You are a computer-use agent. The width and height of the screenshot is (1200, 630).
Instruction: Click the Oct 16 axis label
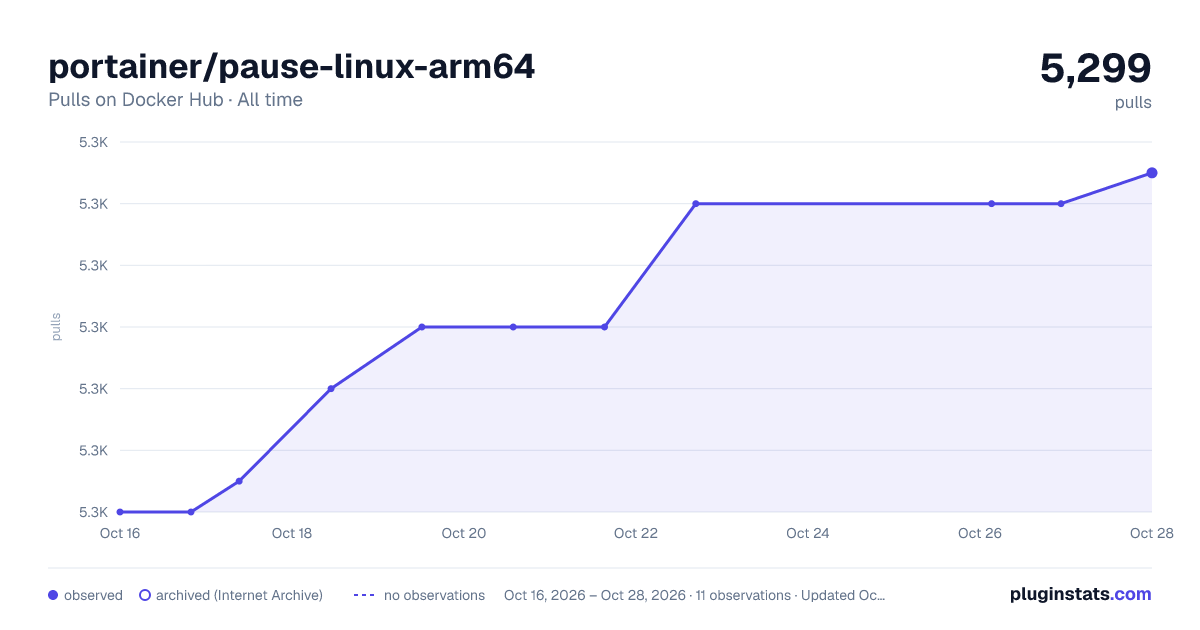(x=120, y=533)
